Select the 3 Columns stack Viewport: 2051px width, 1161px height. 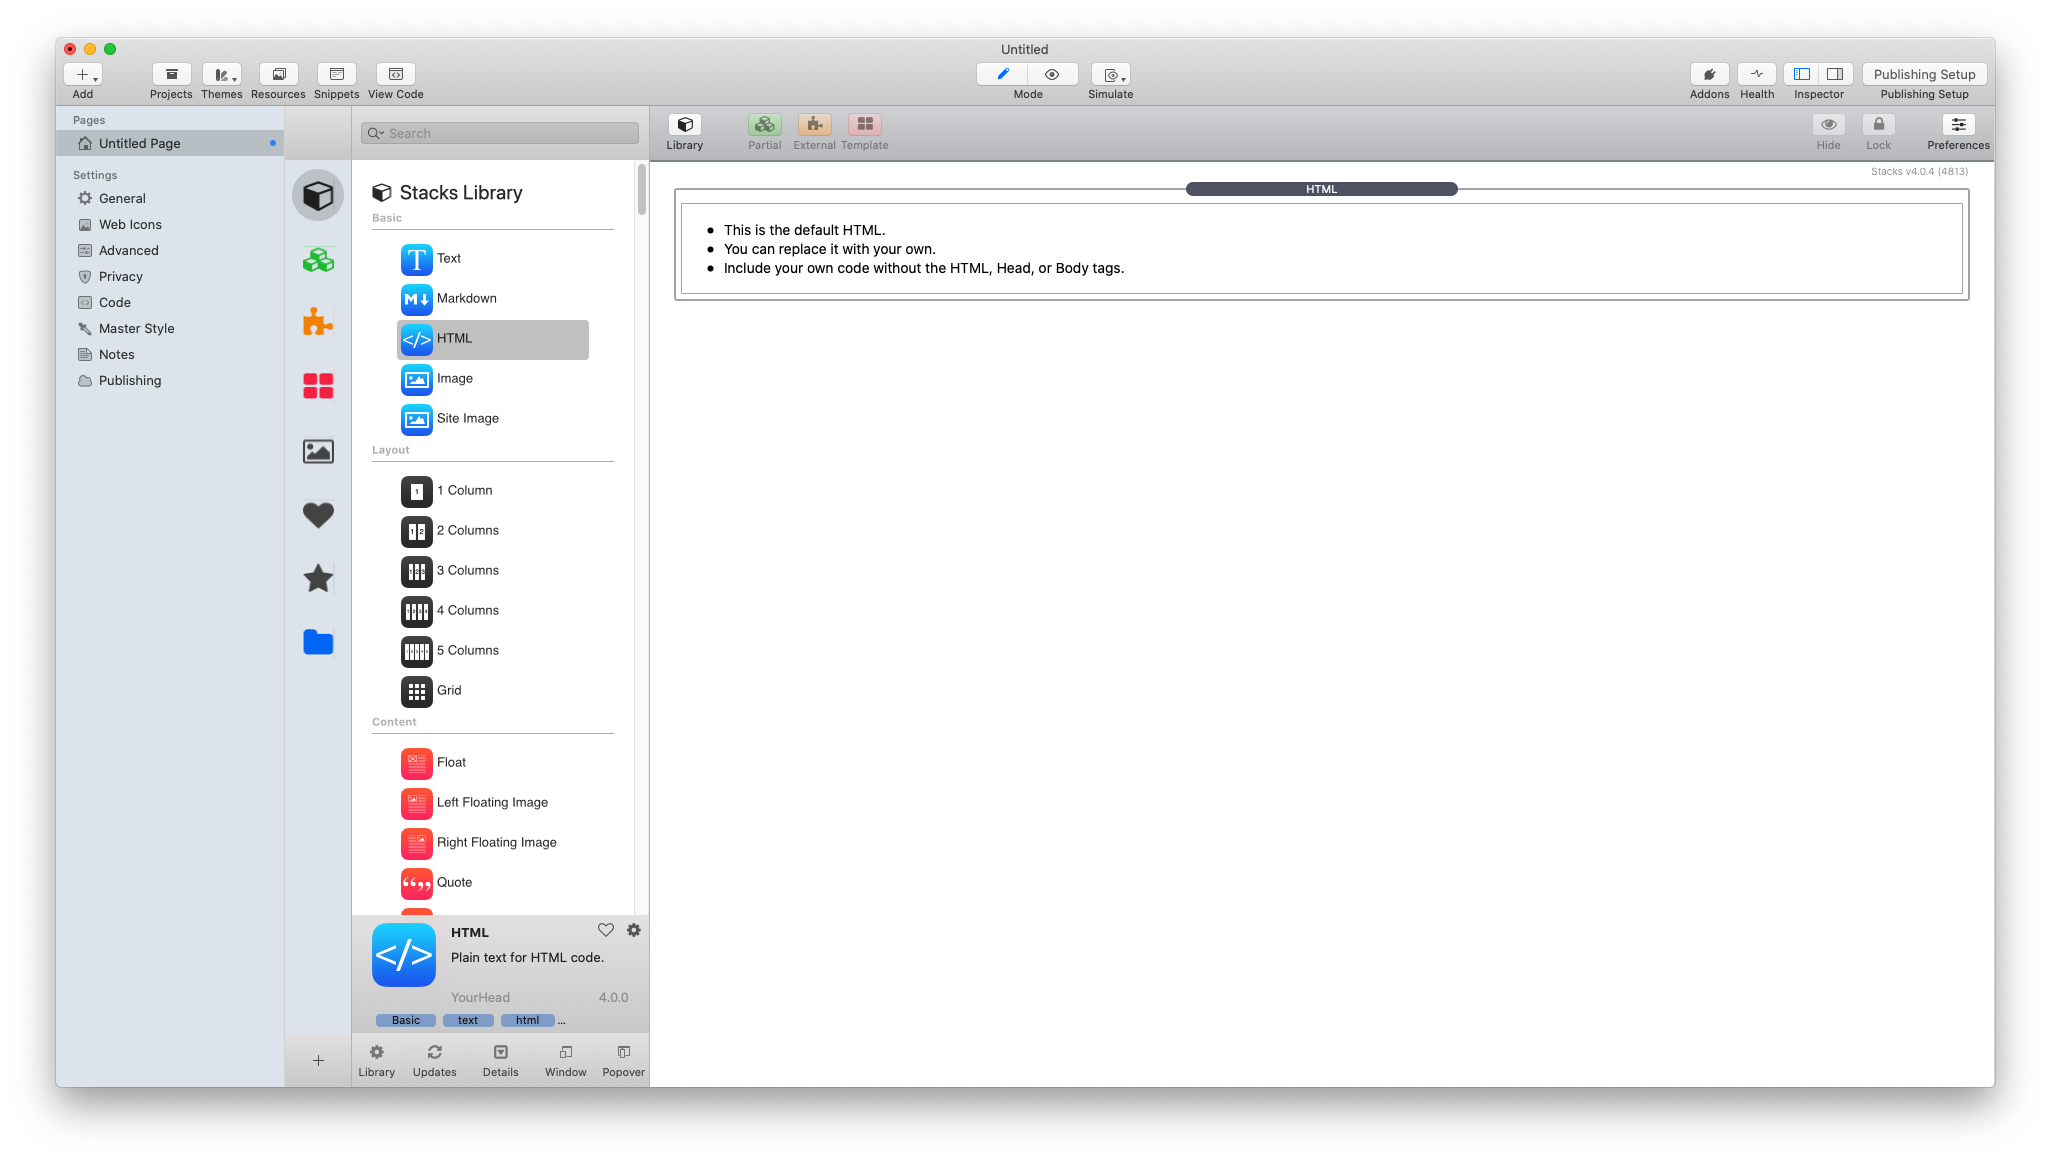click(493, 571)
